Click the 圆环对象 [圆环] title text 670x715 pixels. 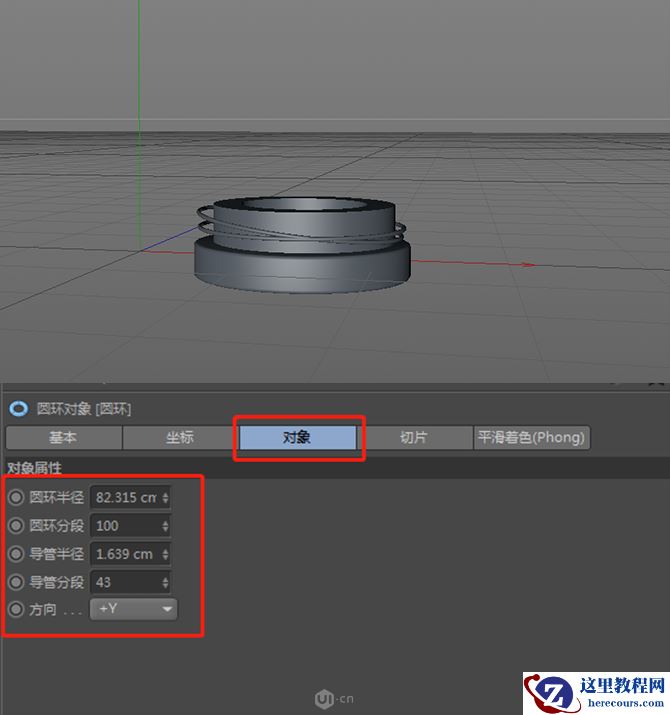click(x=84, y=409)
